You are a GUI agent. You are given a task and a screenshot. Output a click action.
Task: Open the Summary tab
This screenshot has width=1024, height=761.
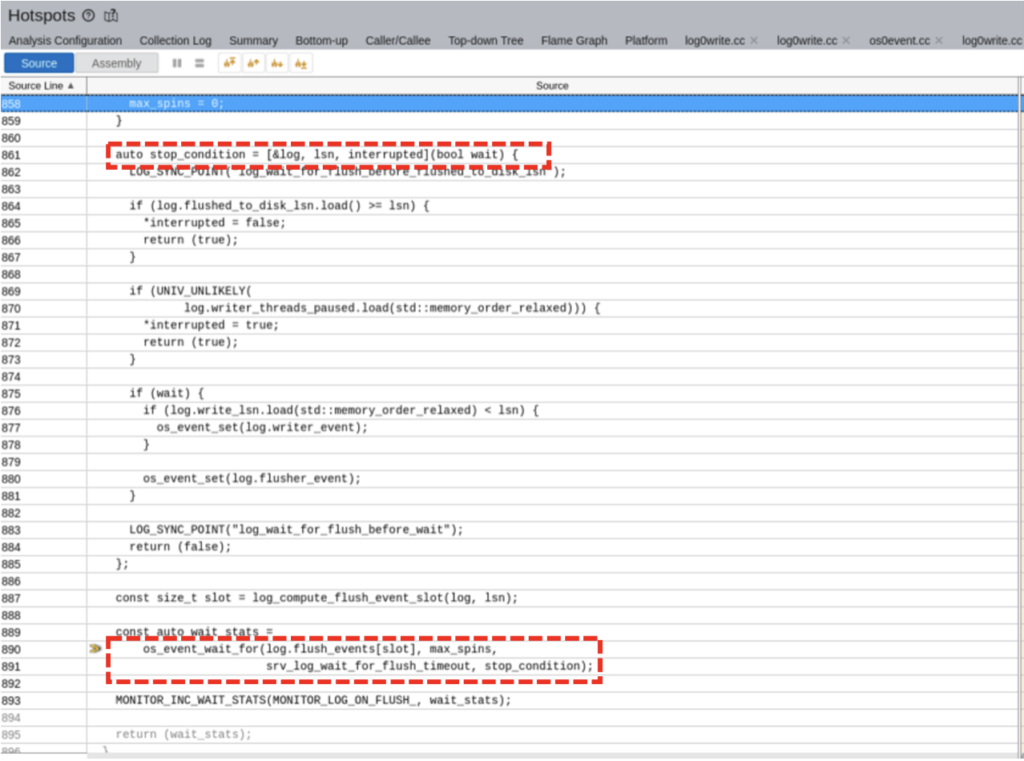pos(253,40)
